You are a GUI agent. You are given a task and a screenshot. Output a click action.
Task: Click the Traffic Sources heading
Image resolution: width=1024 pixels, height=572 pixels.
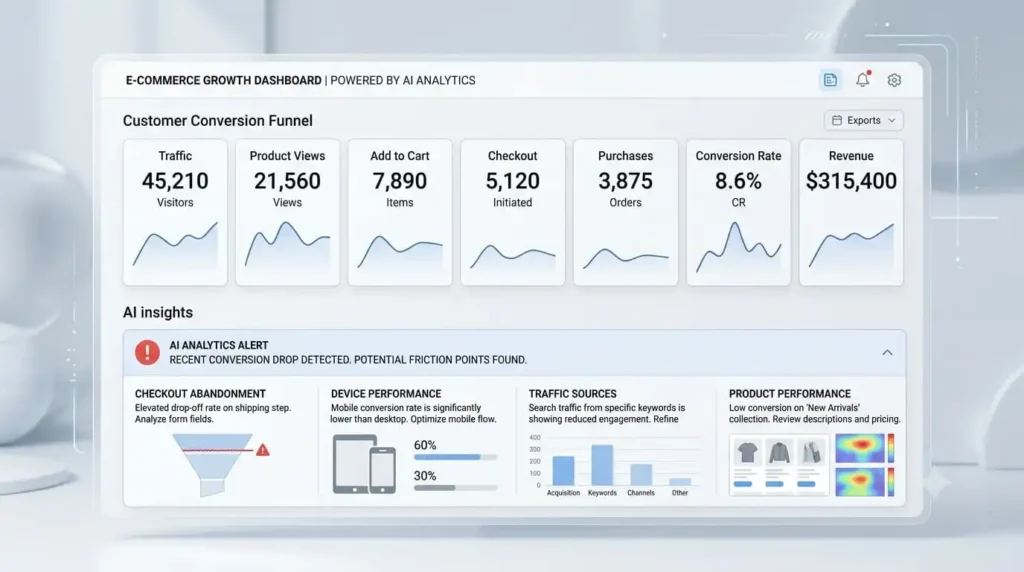point(573,394)
